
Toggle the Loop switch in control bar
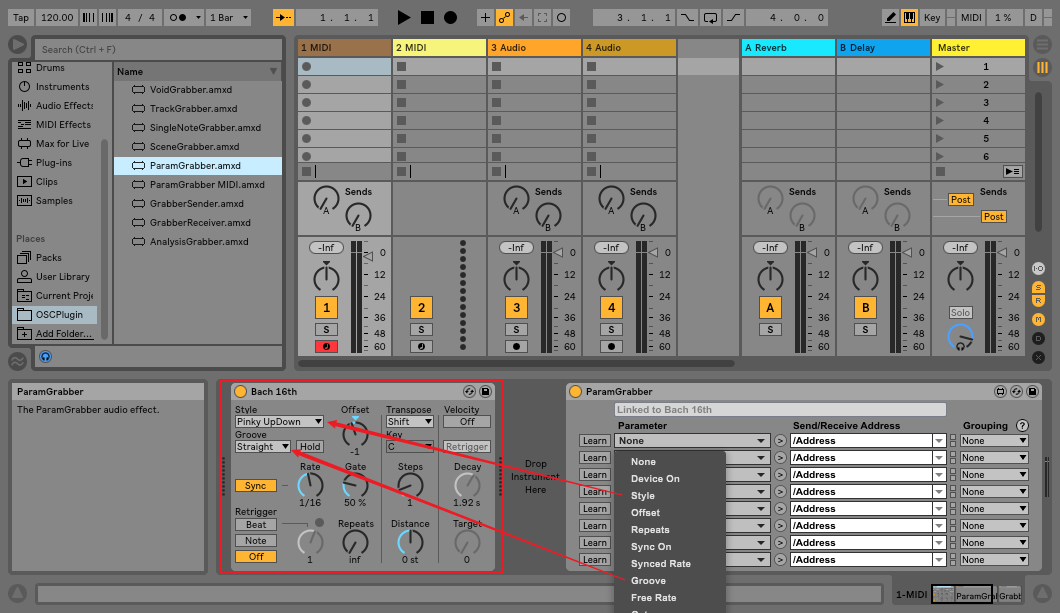[710, 18]
